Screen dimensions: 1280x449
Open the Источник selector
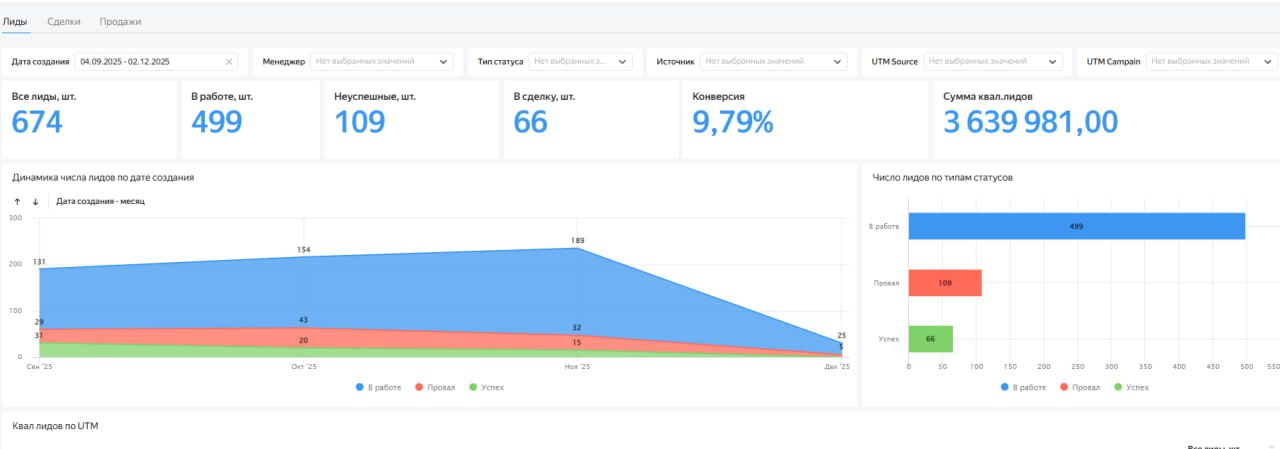[774, 62]
